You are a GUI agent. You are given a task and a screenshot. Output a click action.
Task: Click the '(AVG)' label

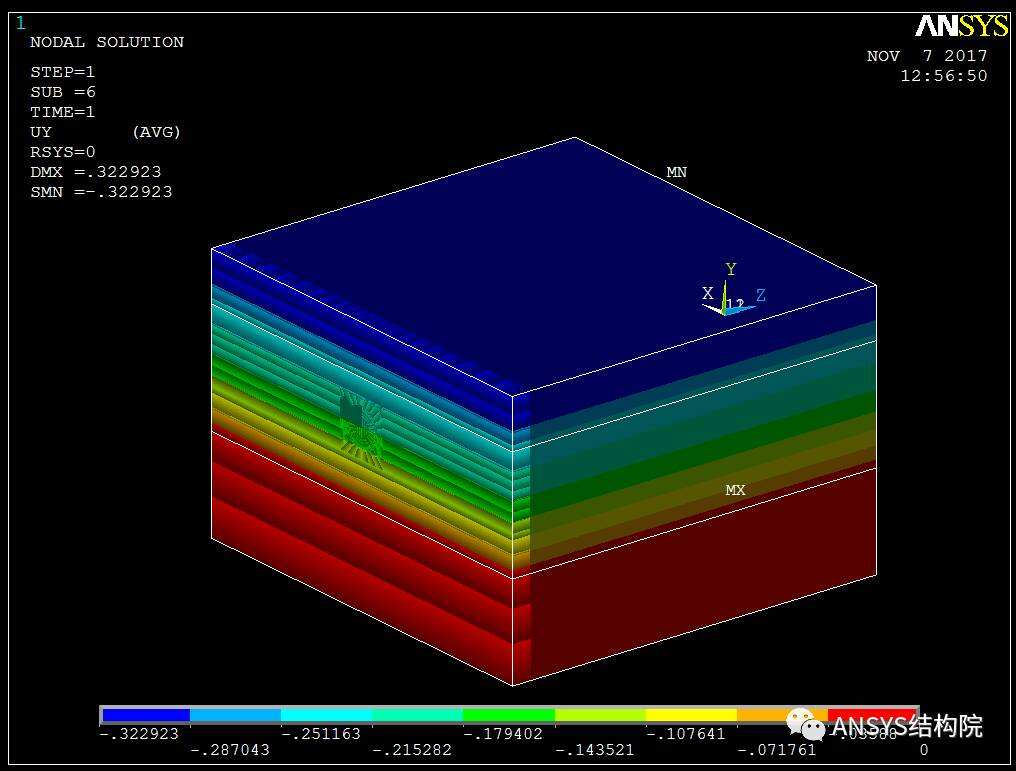point(156,132)
